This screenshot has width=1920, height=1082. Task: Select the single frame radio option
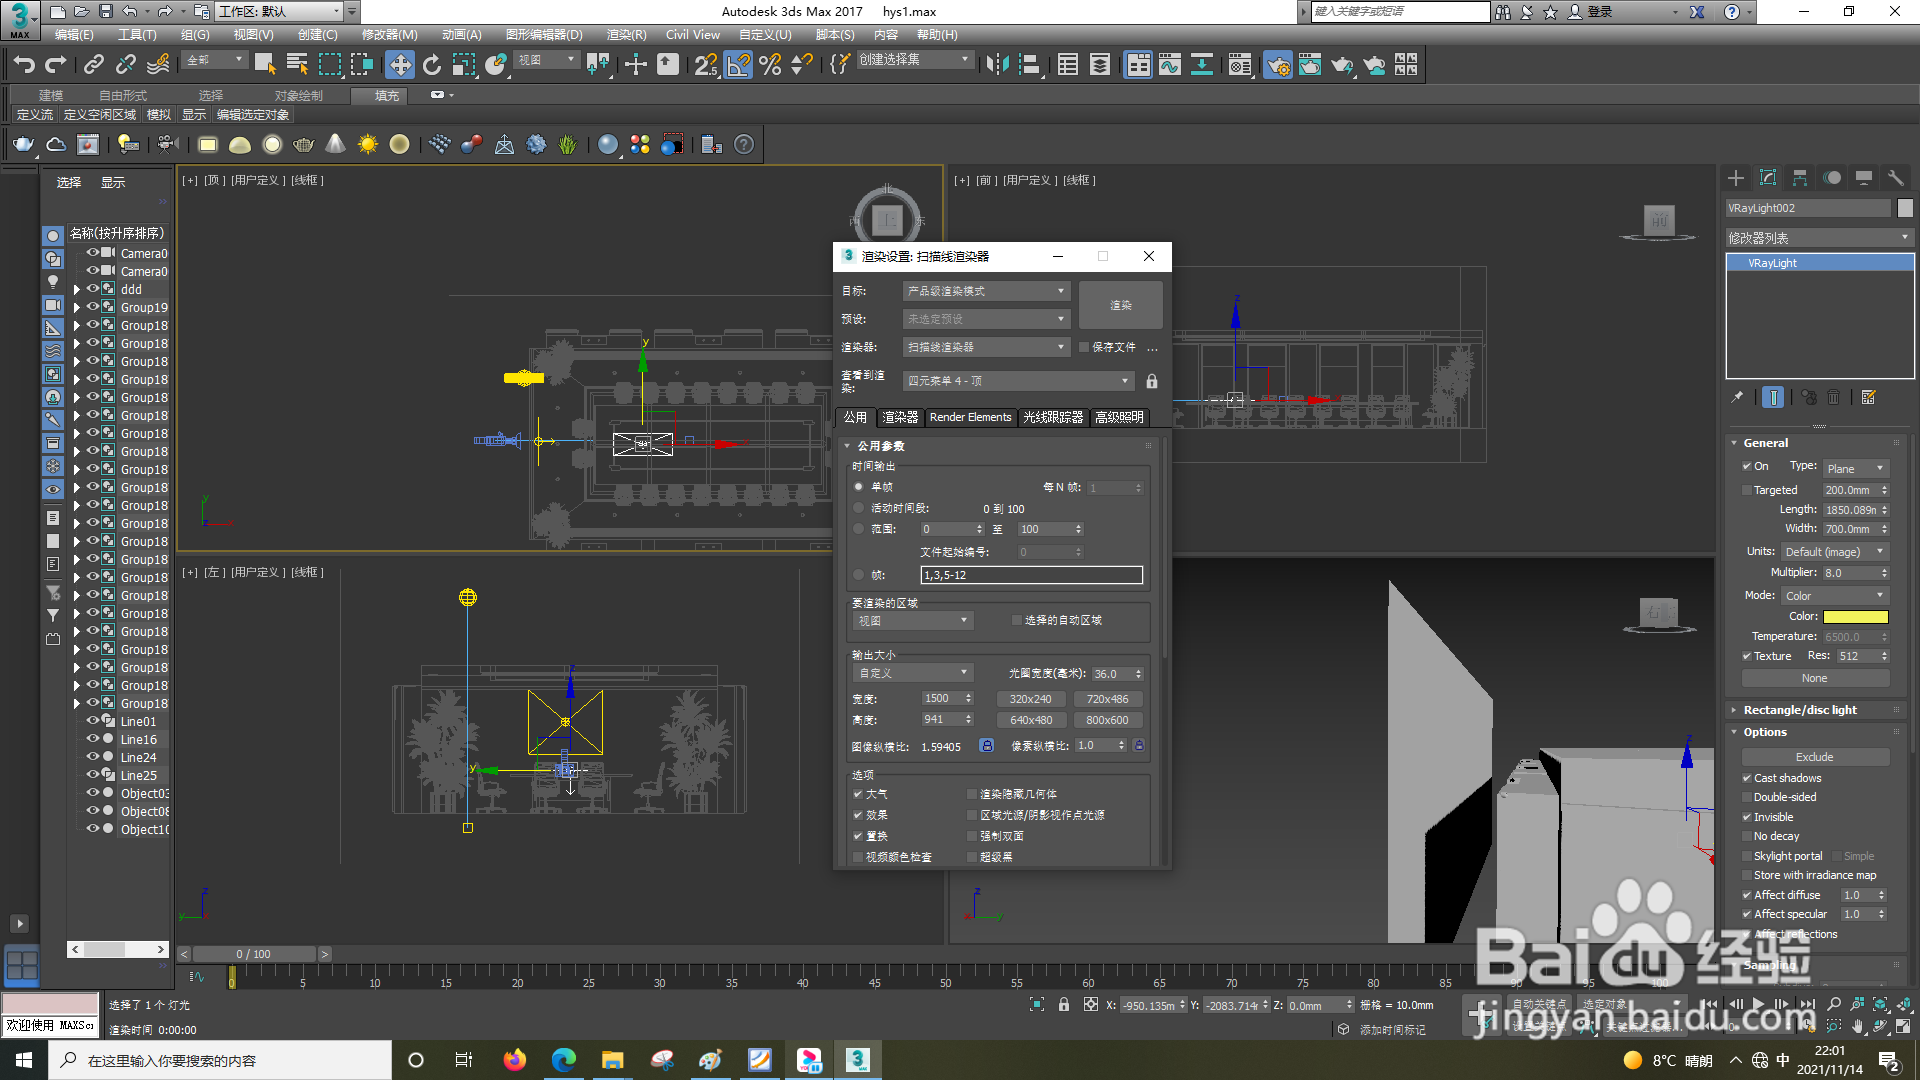[x=858, y=487]
